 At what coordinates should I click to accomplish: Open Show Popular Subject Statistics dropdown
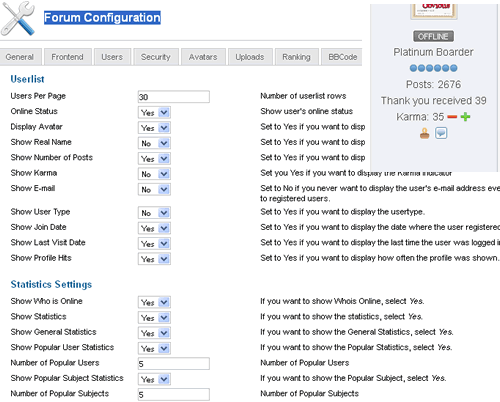154,379
